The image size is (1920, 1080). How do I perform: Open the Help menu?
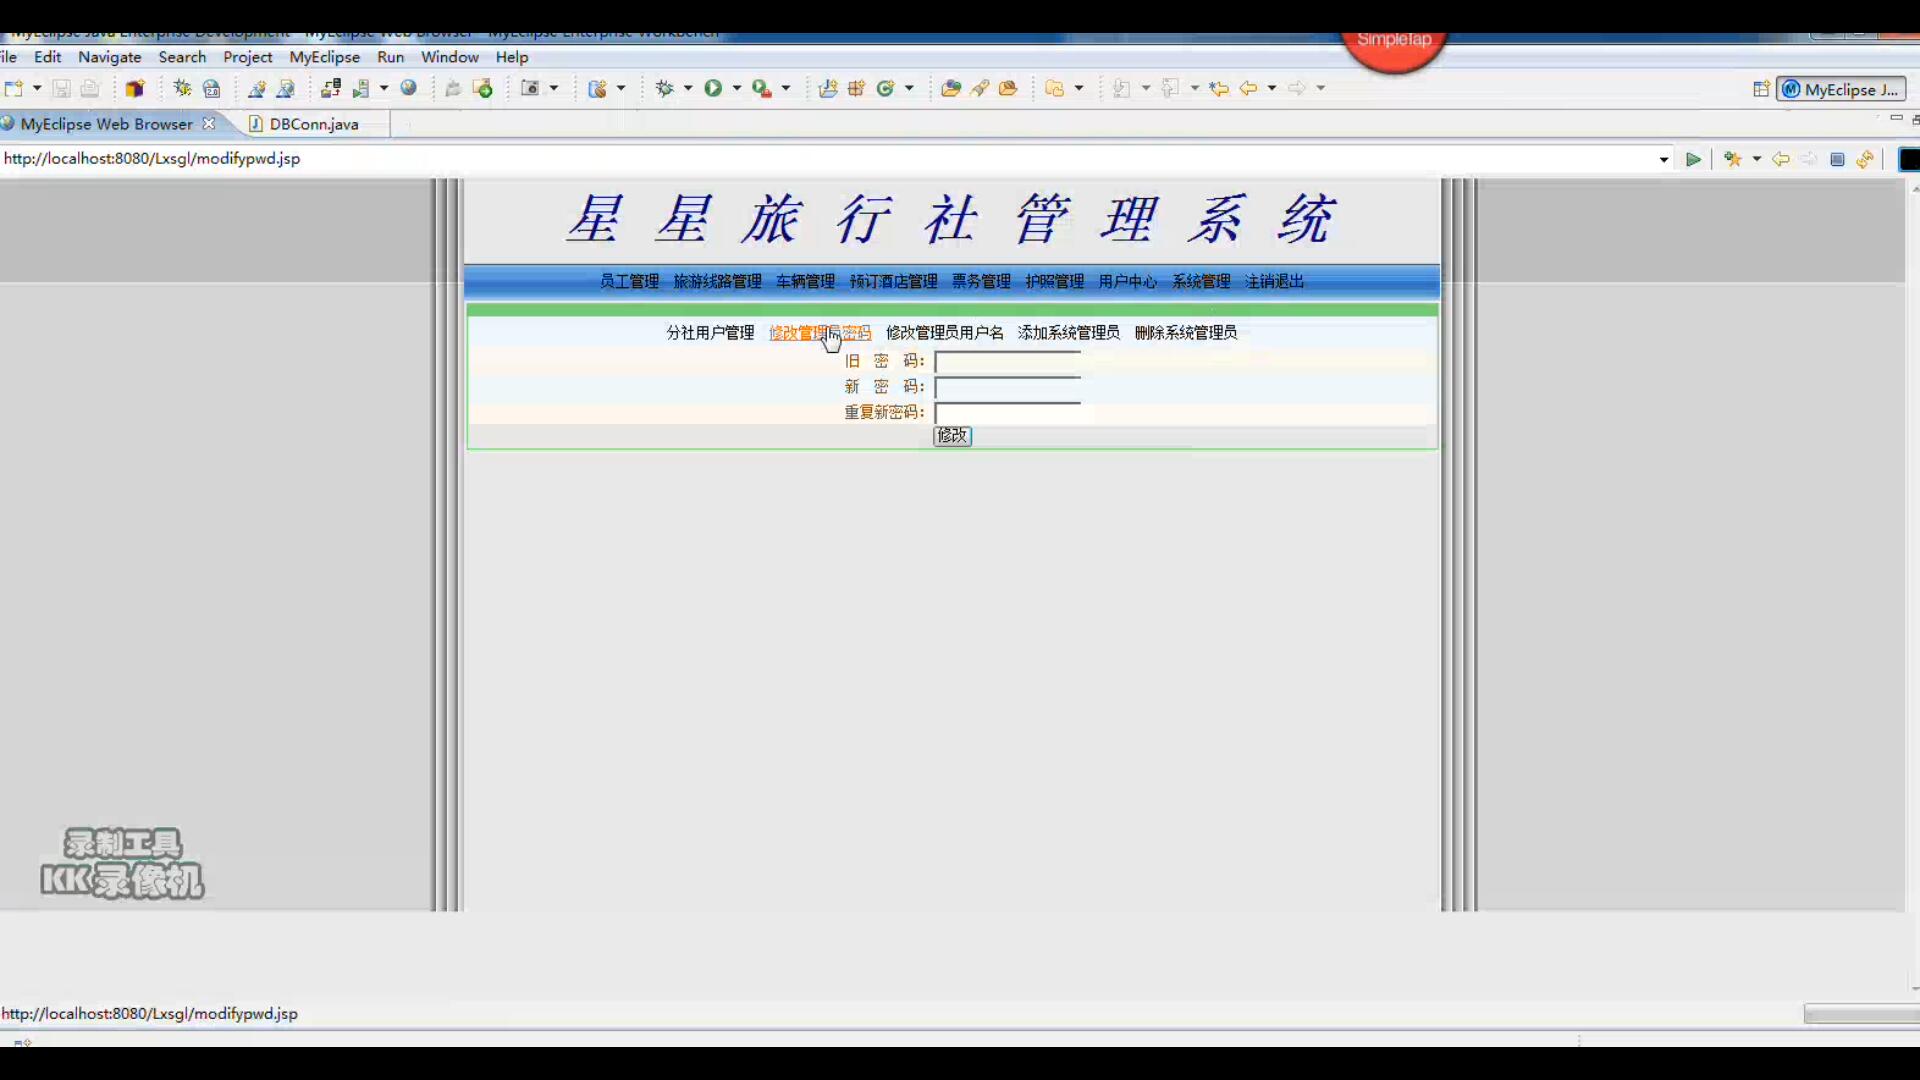[512, 57]
